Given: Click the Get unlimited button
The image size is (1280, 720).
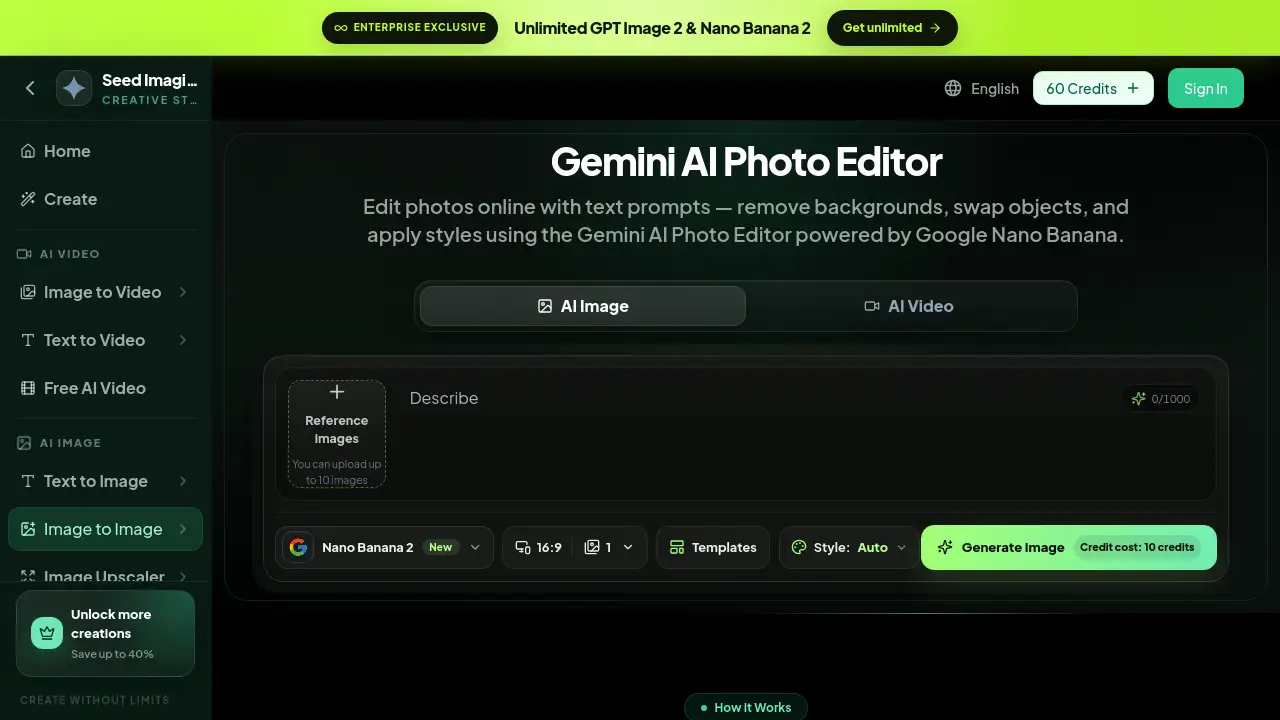Looking at the screenshot, I should point(892,28).
